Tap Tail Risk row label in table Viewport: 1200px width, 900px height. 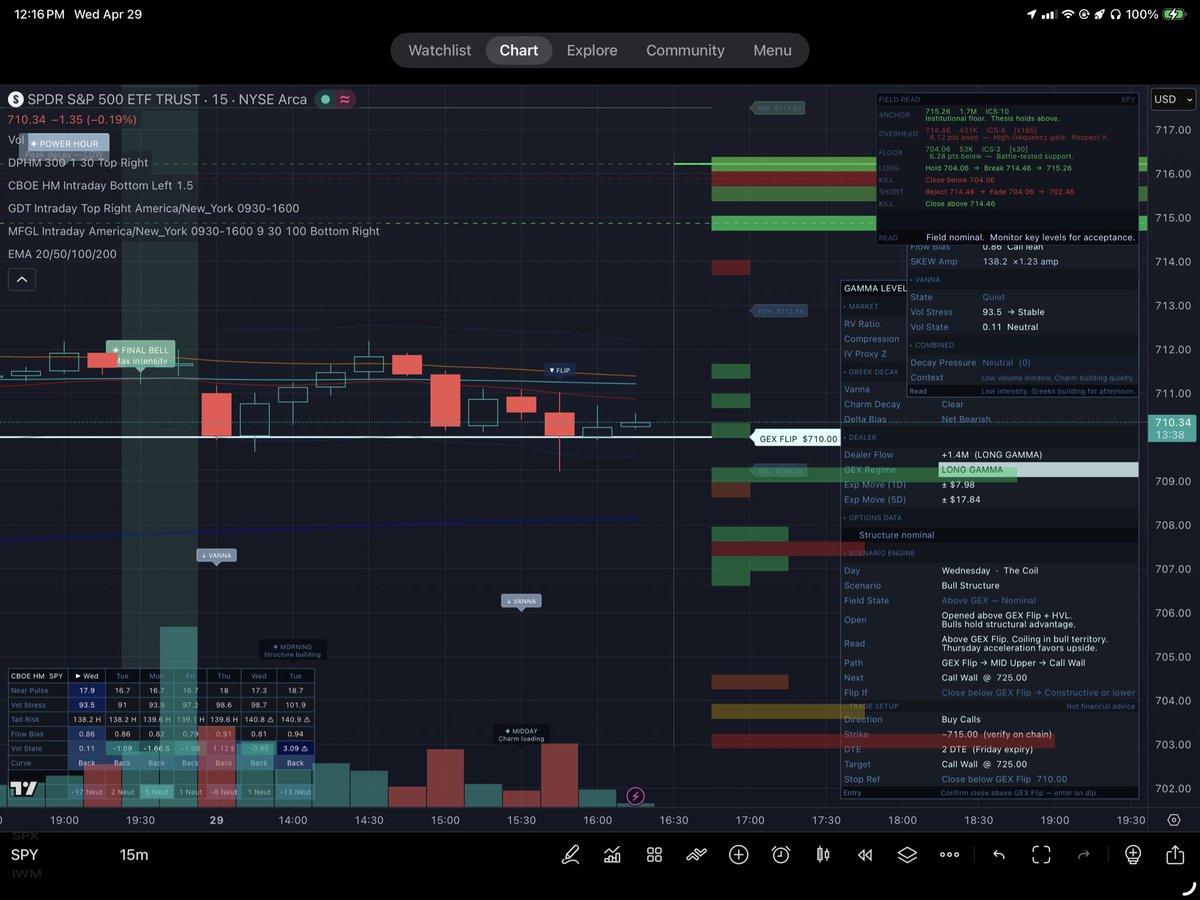coord(25,719)
